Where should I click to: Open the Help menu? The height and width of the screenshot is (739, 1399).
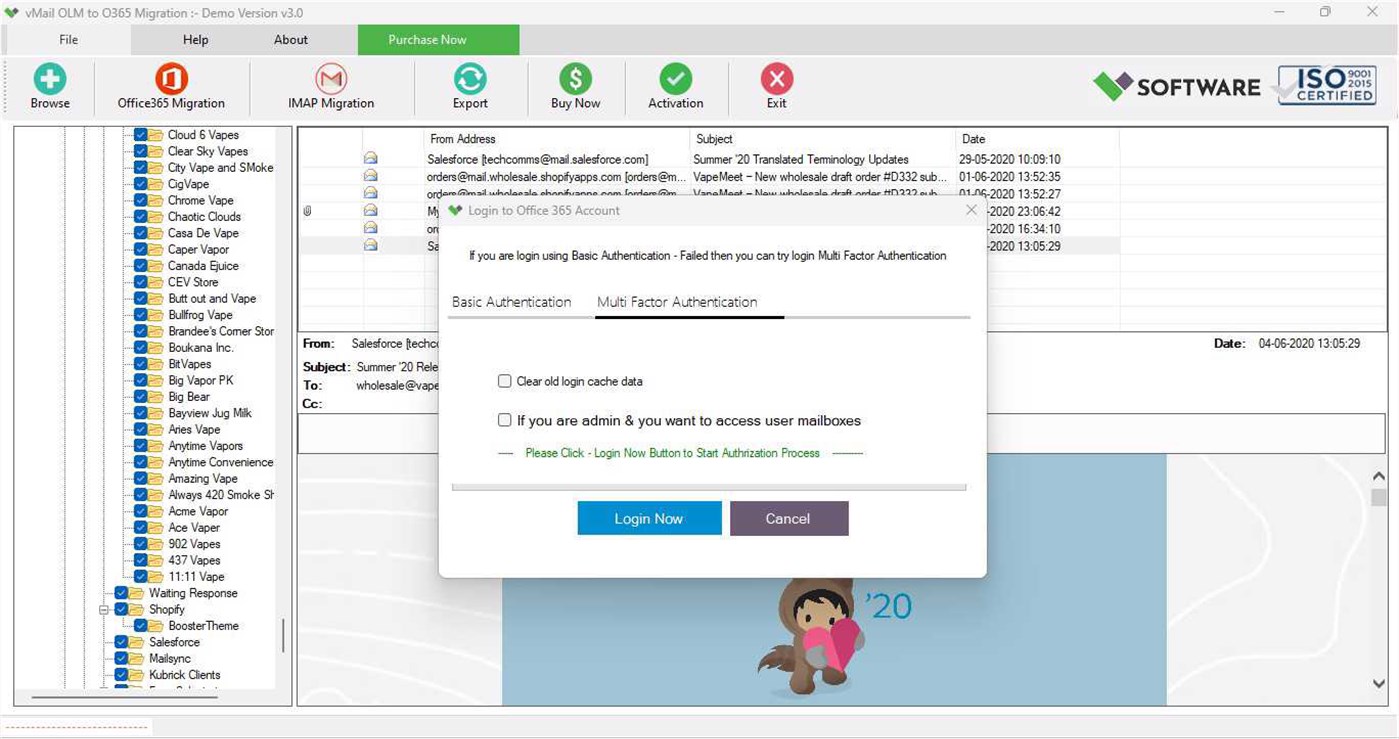(196, 40)
